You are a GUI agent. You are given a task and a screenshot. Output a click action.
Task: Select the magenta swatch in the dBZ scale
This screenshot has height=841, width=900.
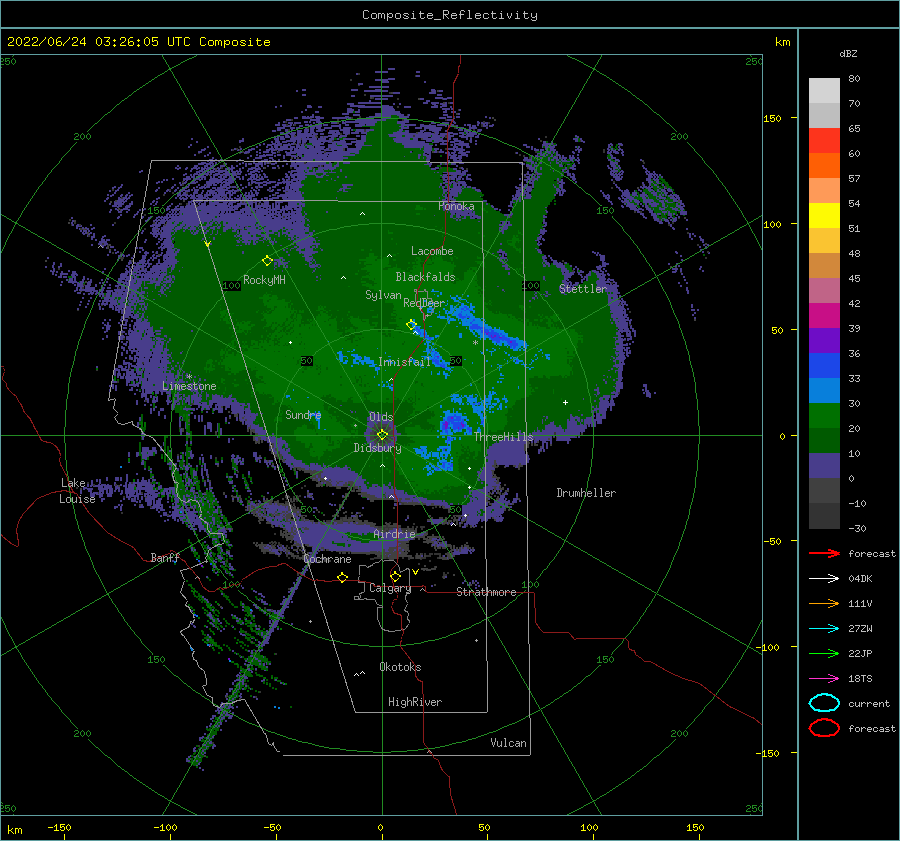[824, 315]
